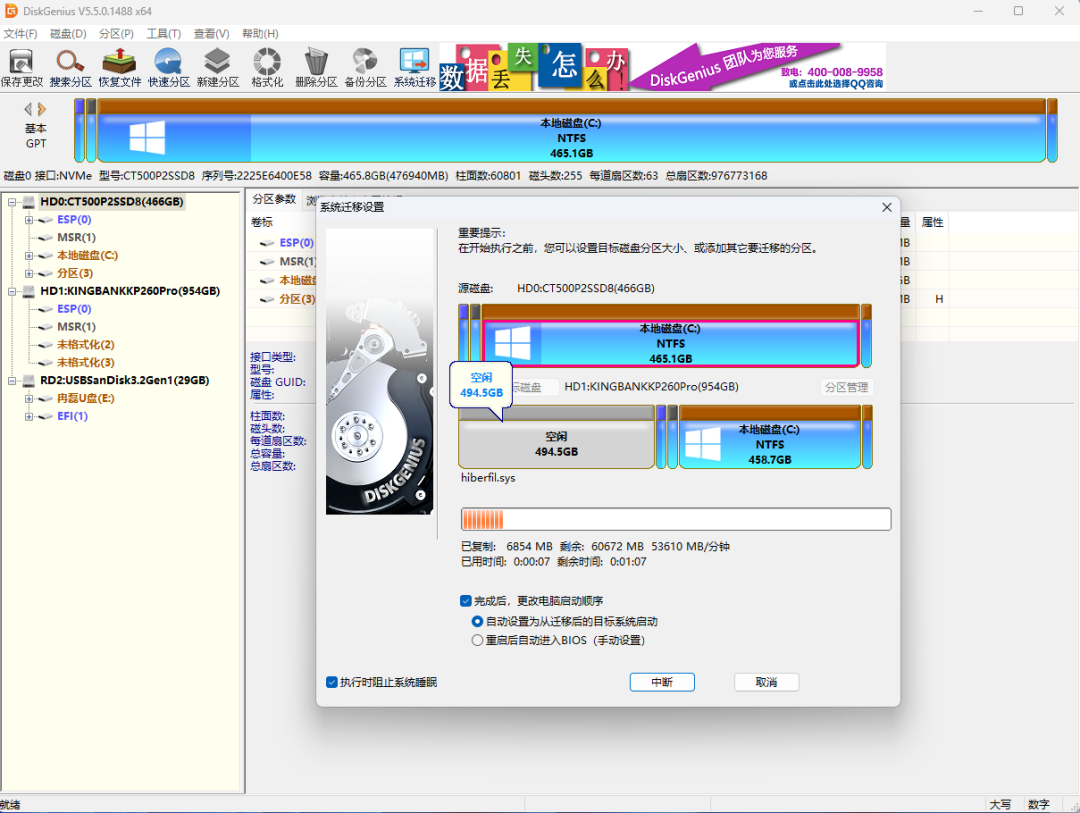Select ESP(0) under HD1 in tree
The image size is (1080, 813).
(x=74, y=309)
